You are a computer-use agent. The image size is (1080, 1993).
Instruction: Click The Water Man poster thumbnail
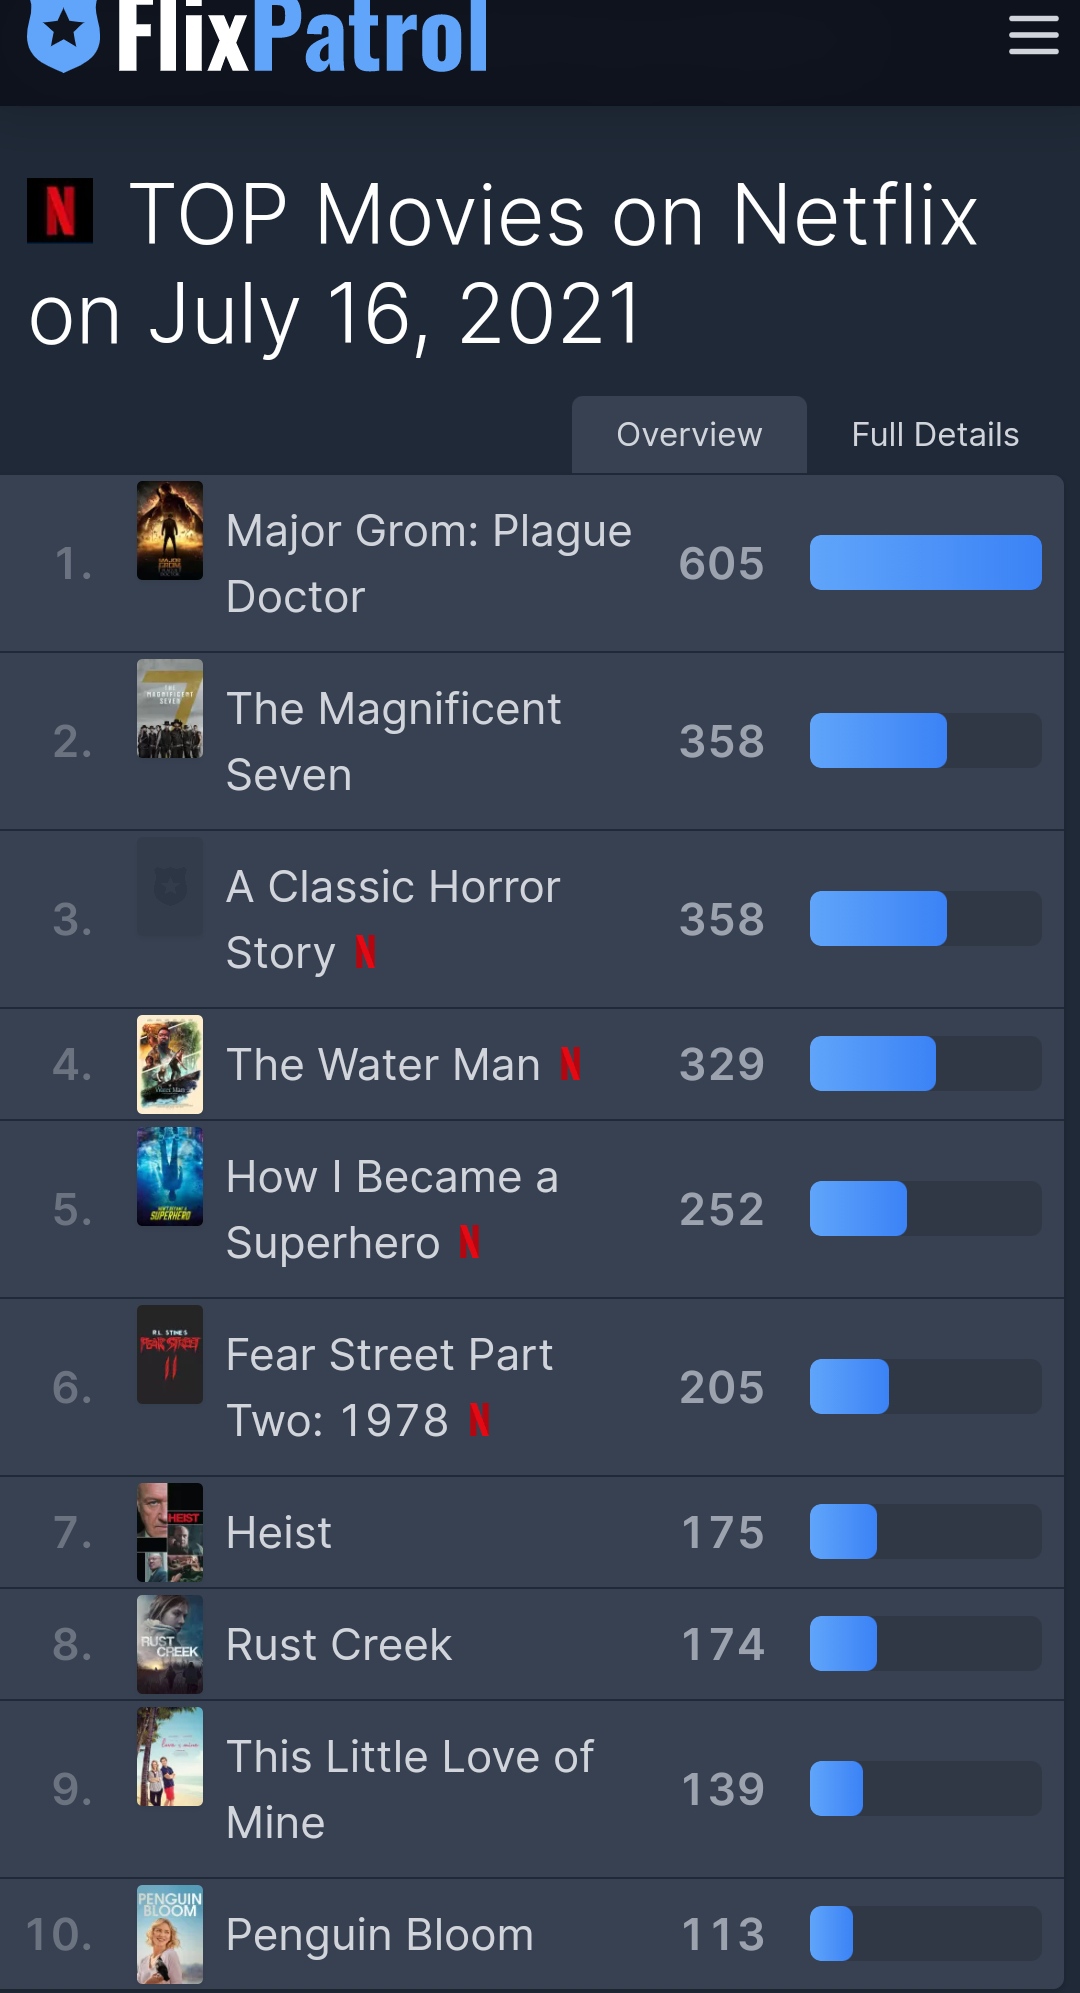coord(170,1064)
